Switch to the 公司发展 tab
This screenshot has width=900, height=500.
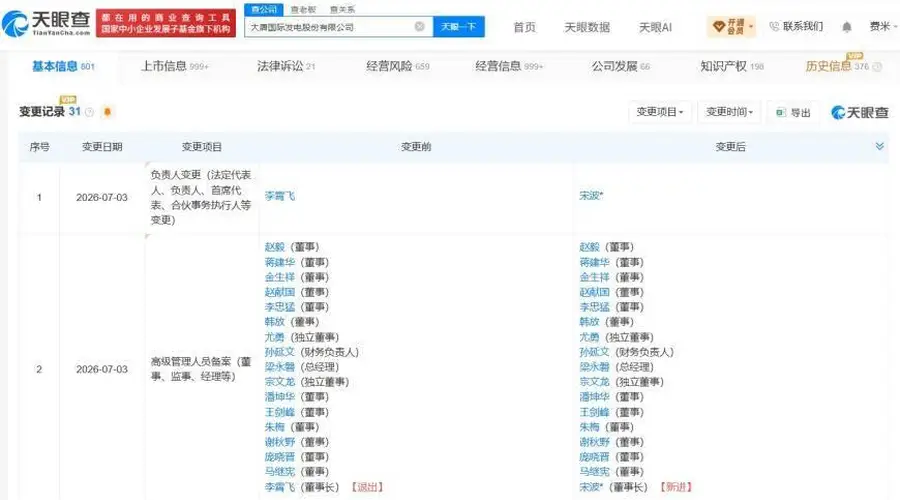[620, 67]
